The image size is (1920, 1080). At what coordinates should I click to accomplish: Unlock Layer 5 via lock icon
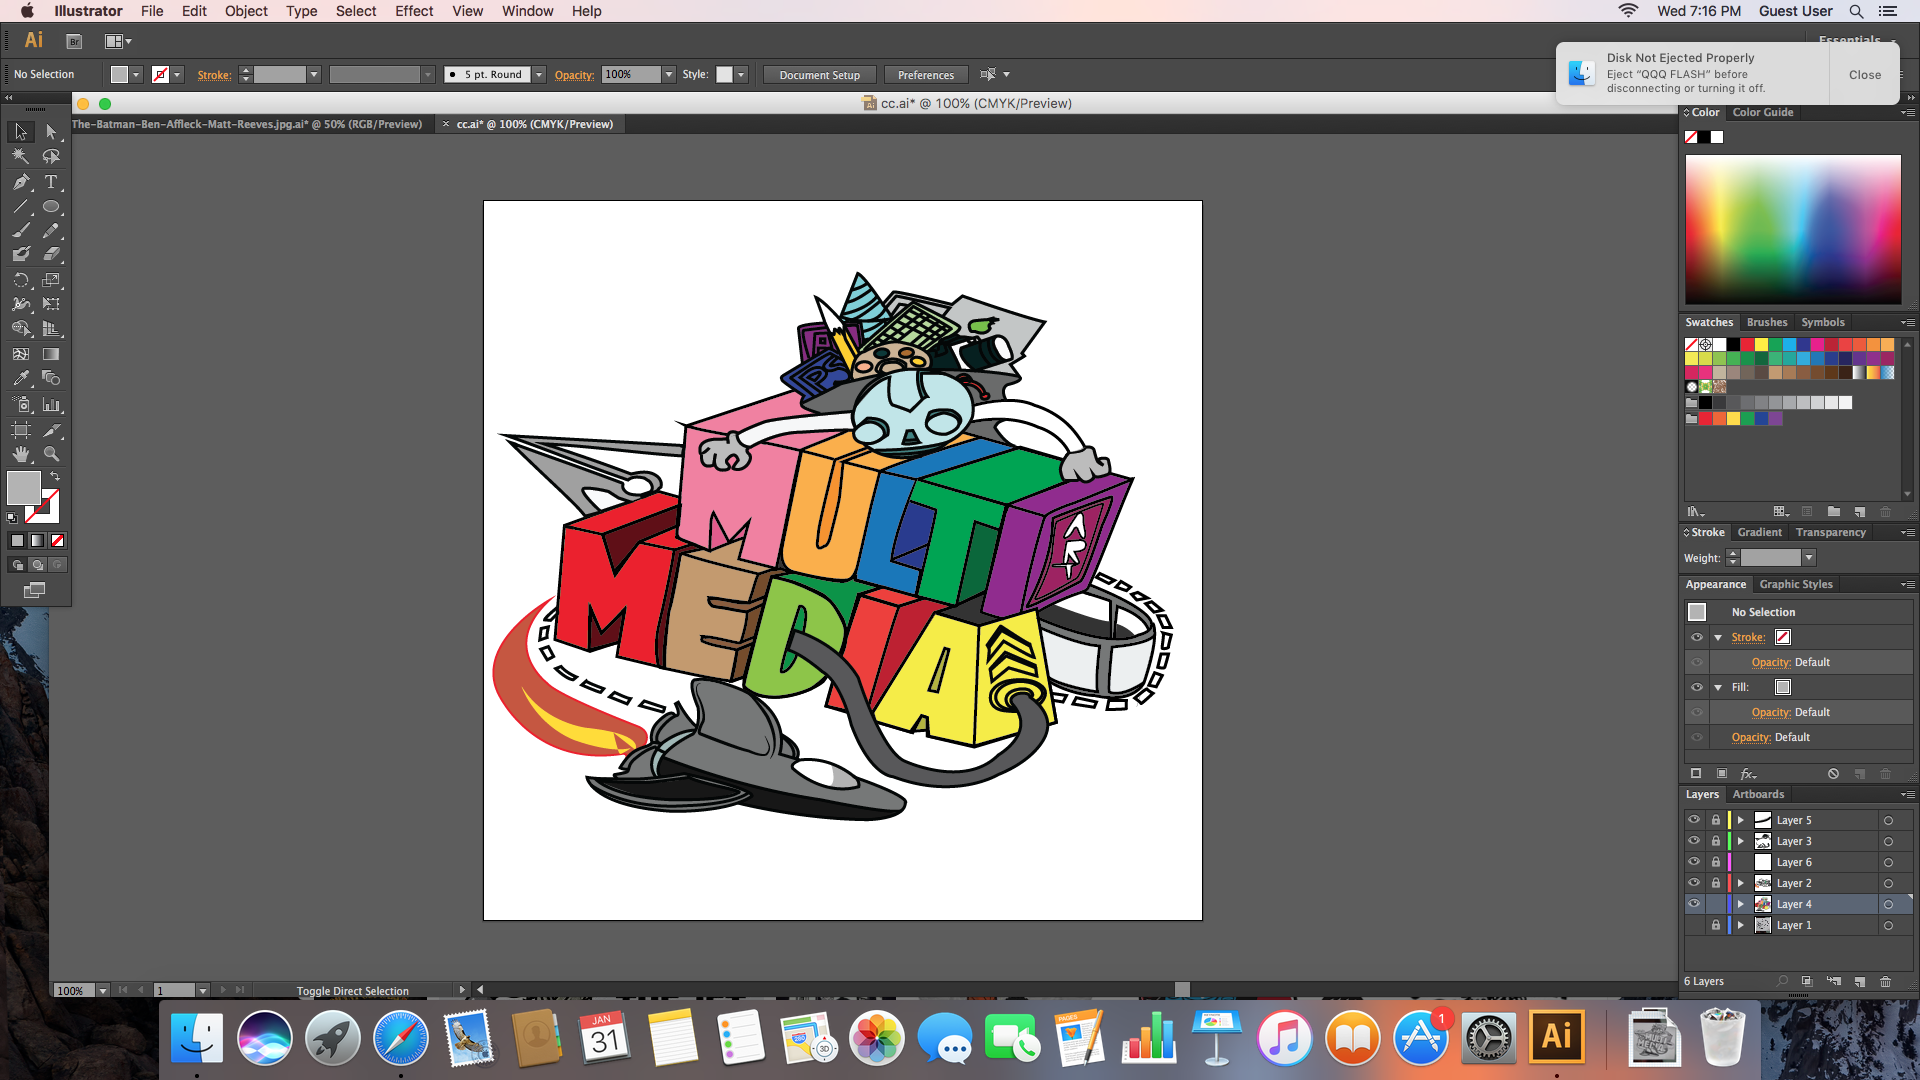pos(1716,820)
